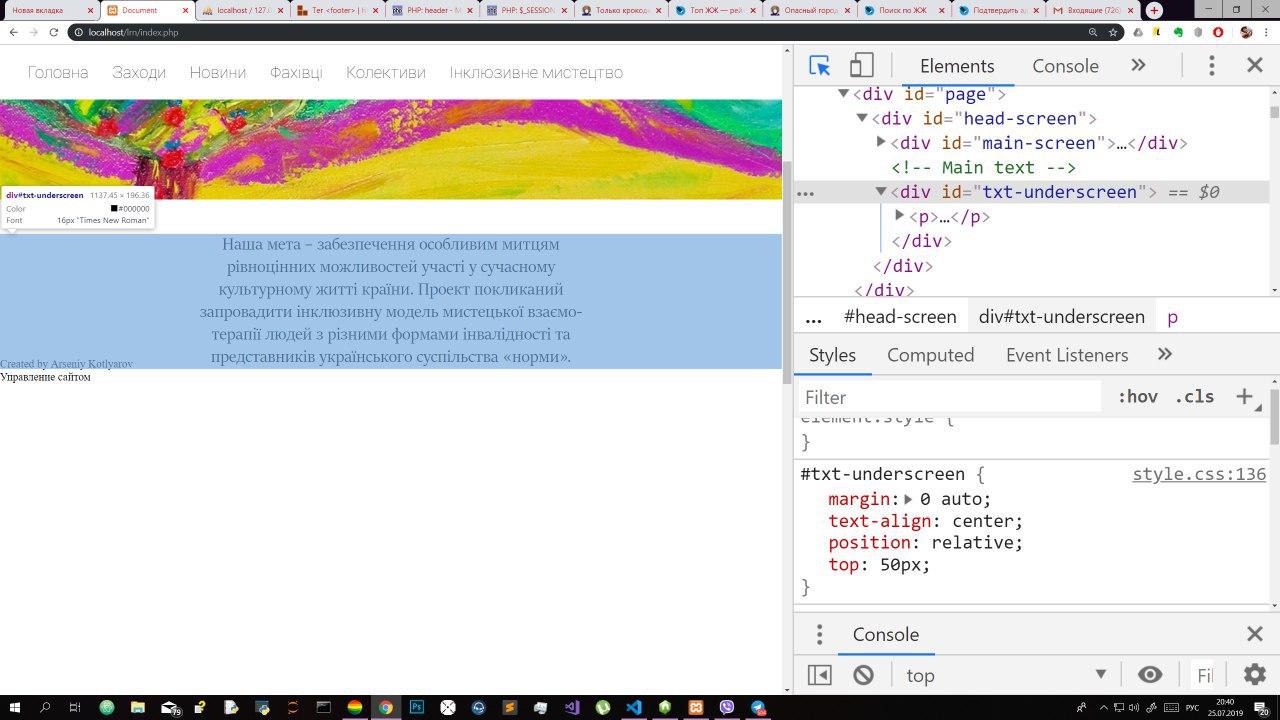Open the Computed sidebar tab
The image size is (1280, 720).
pyautogui.click(x=930, y=355)
